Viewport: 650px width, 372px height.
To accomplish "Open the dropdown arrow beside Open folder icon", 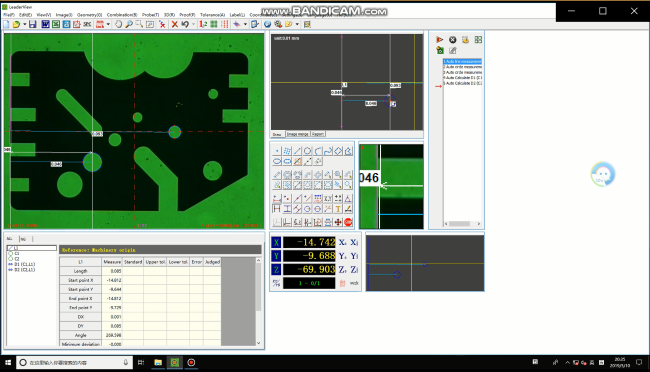I will 24,24.
